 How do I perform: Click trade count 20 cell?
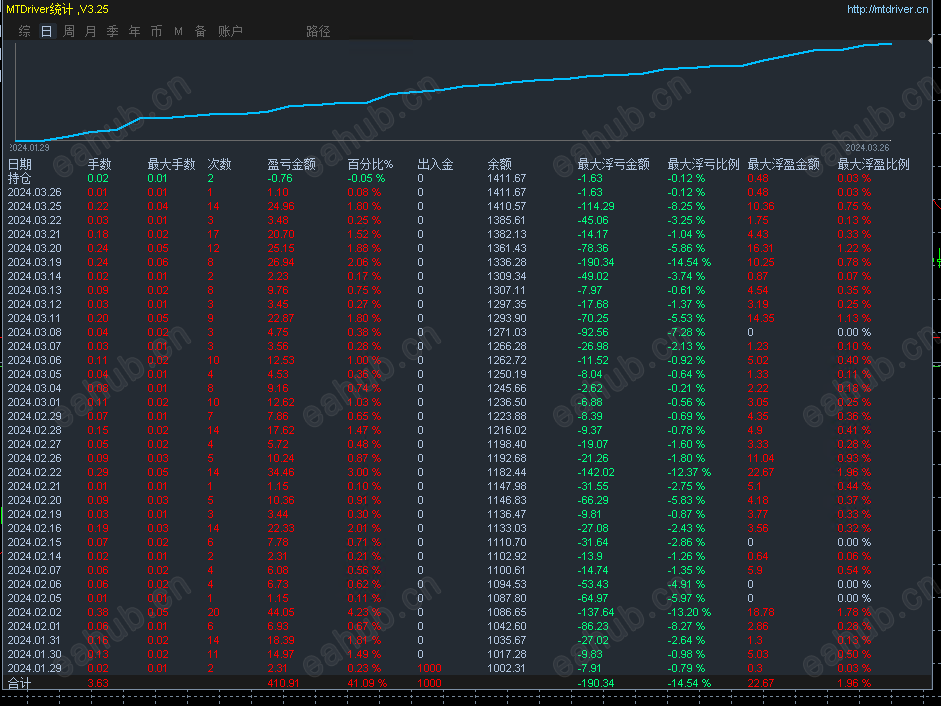pos(214,612)
